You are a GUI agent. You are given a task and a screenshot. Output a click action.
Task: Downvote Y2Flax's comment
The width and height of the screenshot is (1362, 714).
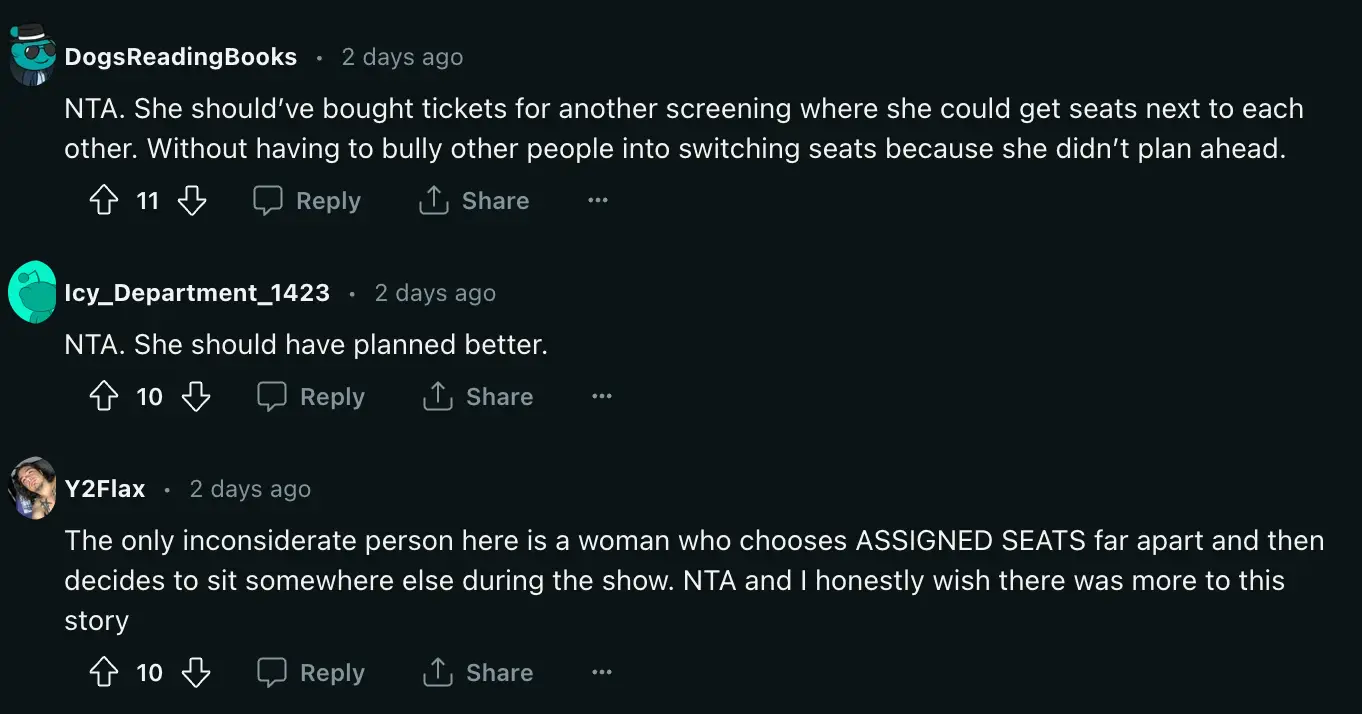point(196,672)
